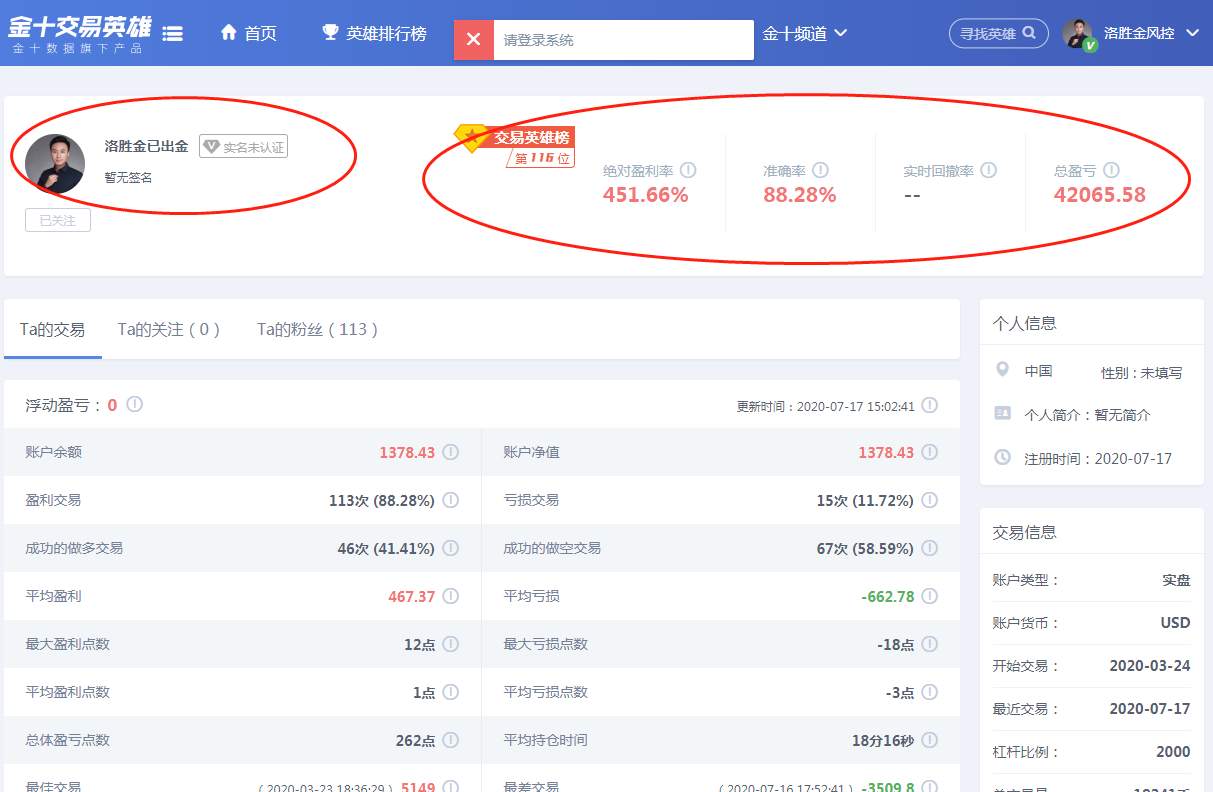The image size is (1213, 792).
Task: Open user avatar in top navigation bar
Action: pos(1078,34)
